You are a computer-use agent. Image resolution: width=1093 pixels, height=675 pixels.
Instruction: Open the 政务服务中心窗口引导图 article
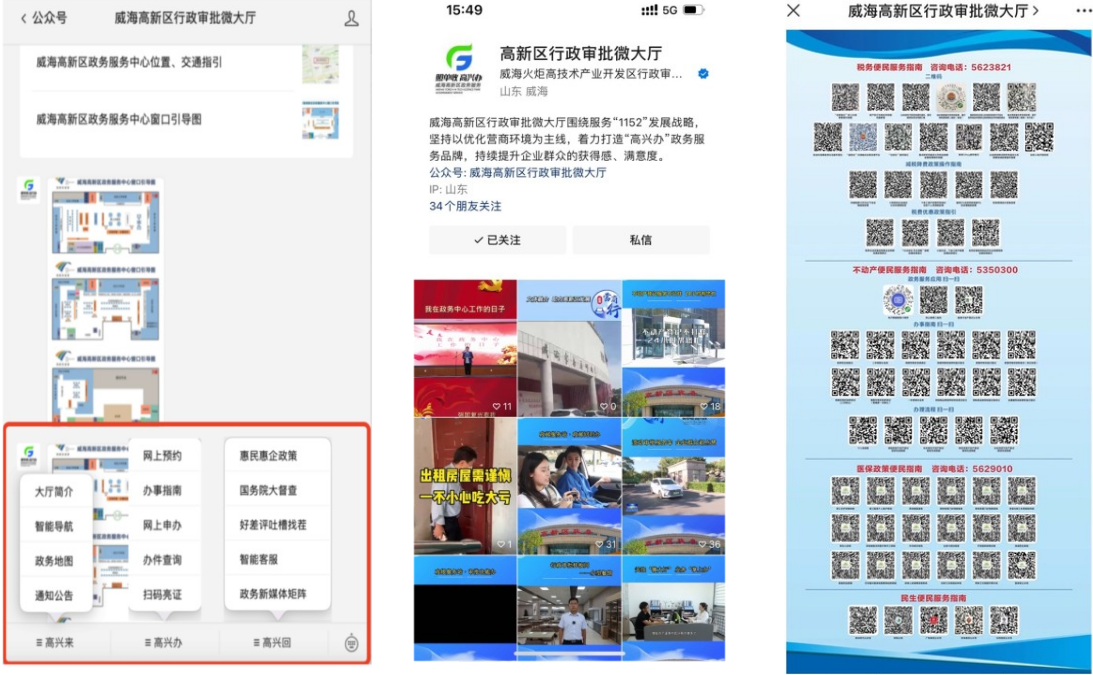(119, 119)
